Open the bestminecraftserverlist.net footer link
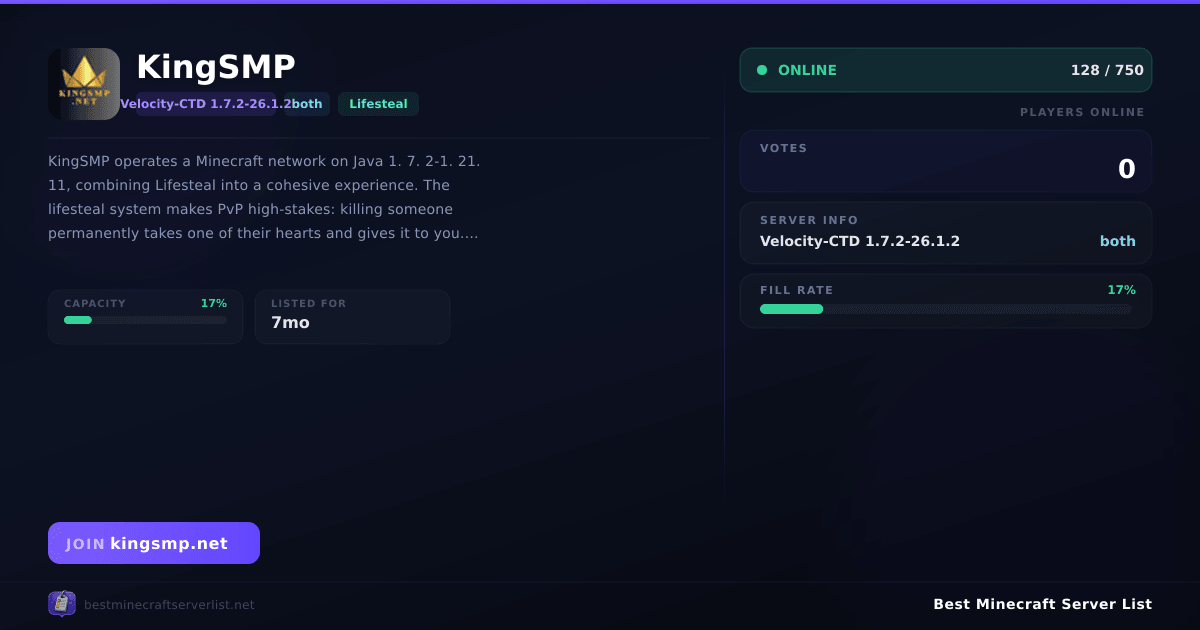Viewport: 1200px width, 630px height. click(169, 605)
